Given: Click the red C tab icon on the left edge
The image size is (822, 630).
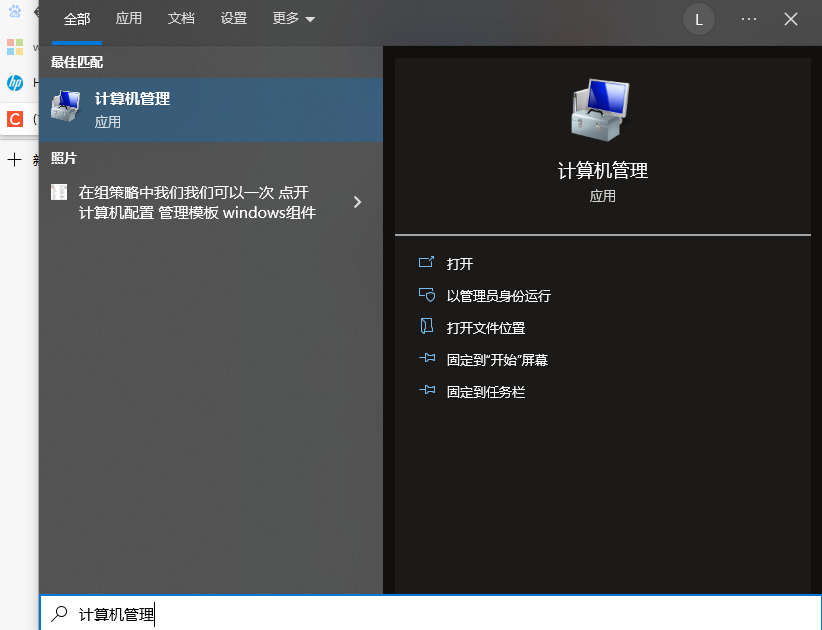Looking at the screenshot, I should click(15, 119).
